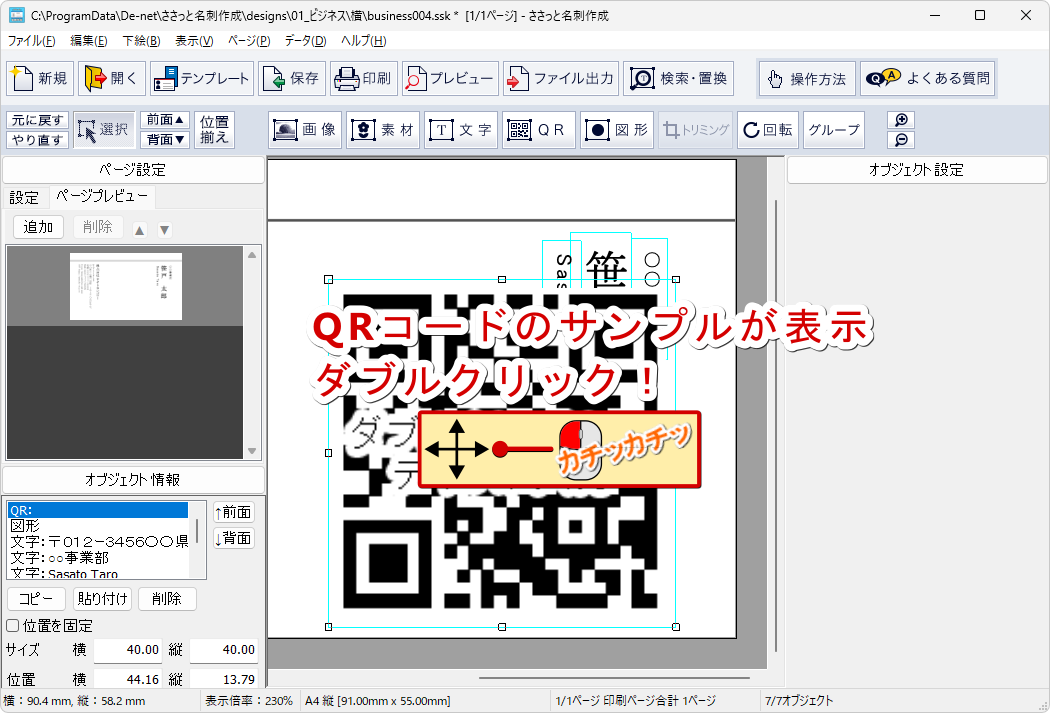Add a QR code with QR tool

(x=538, y=130)
